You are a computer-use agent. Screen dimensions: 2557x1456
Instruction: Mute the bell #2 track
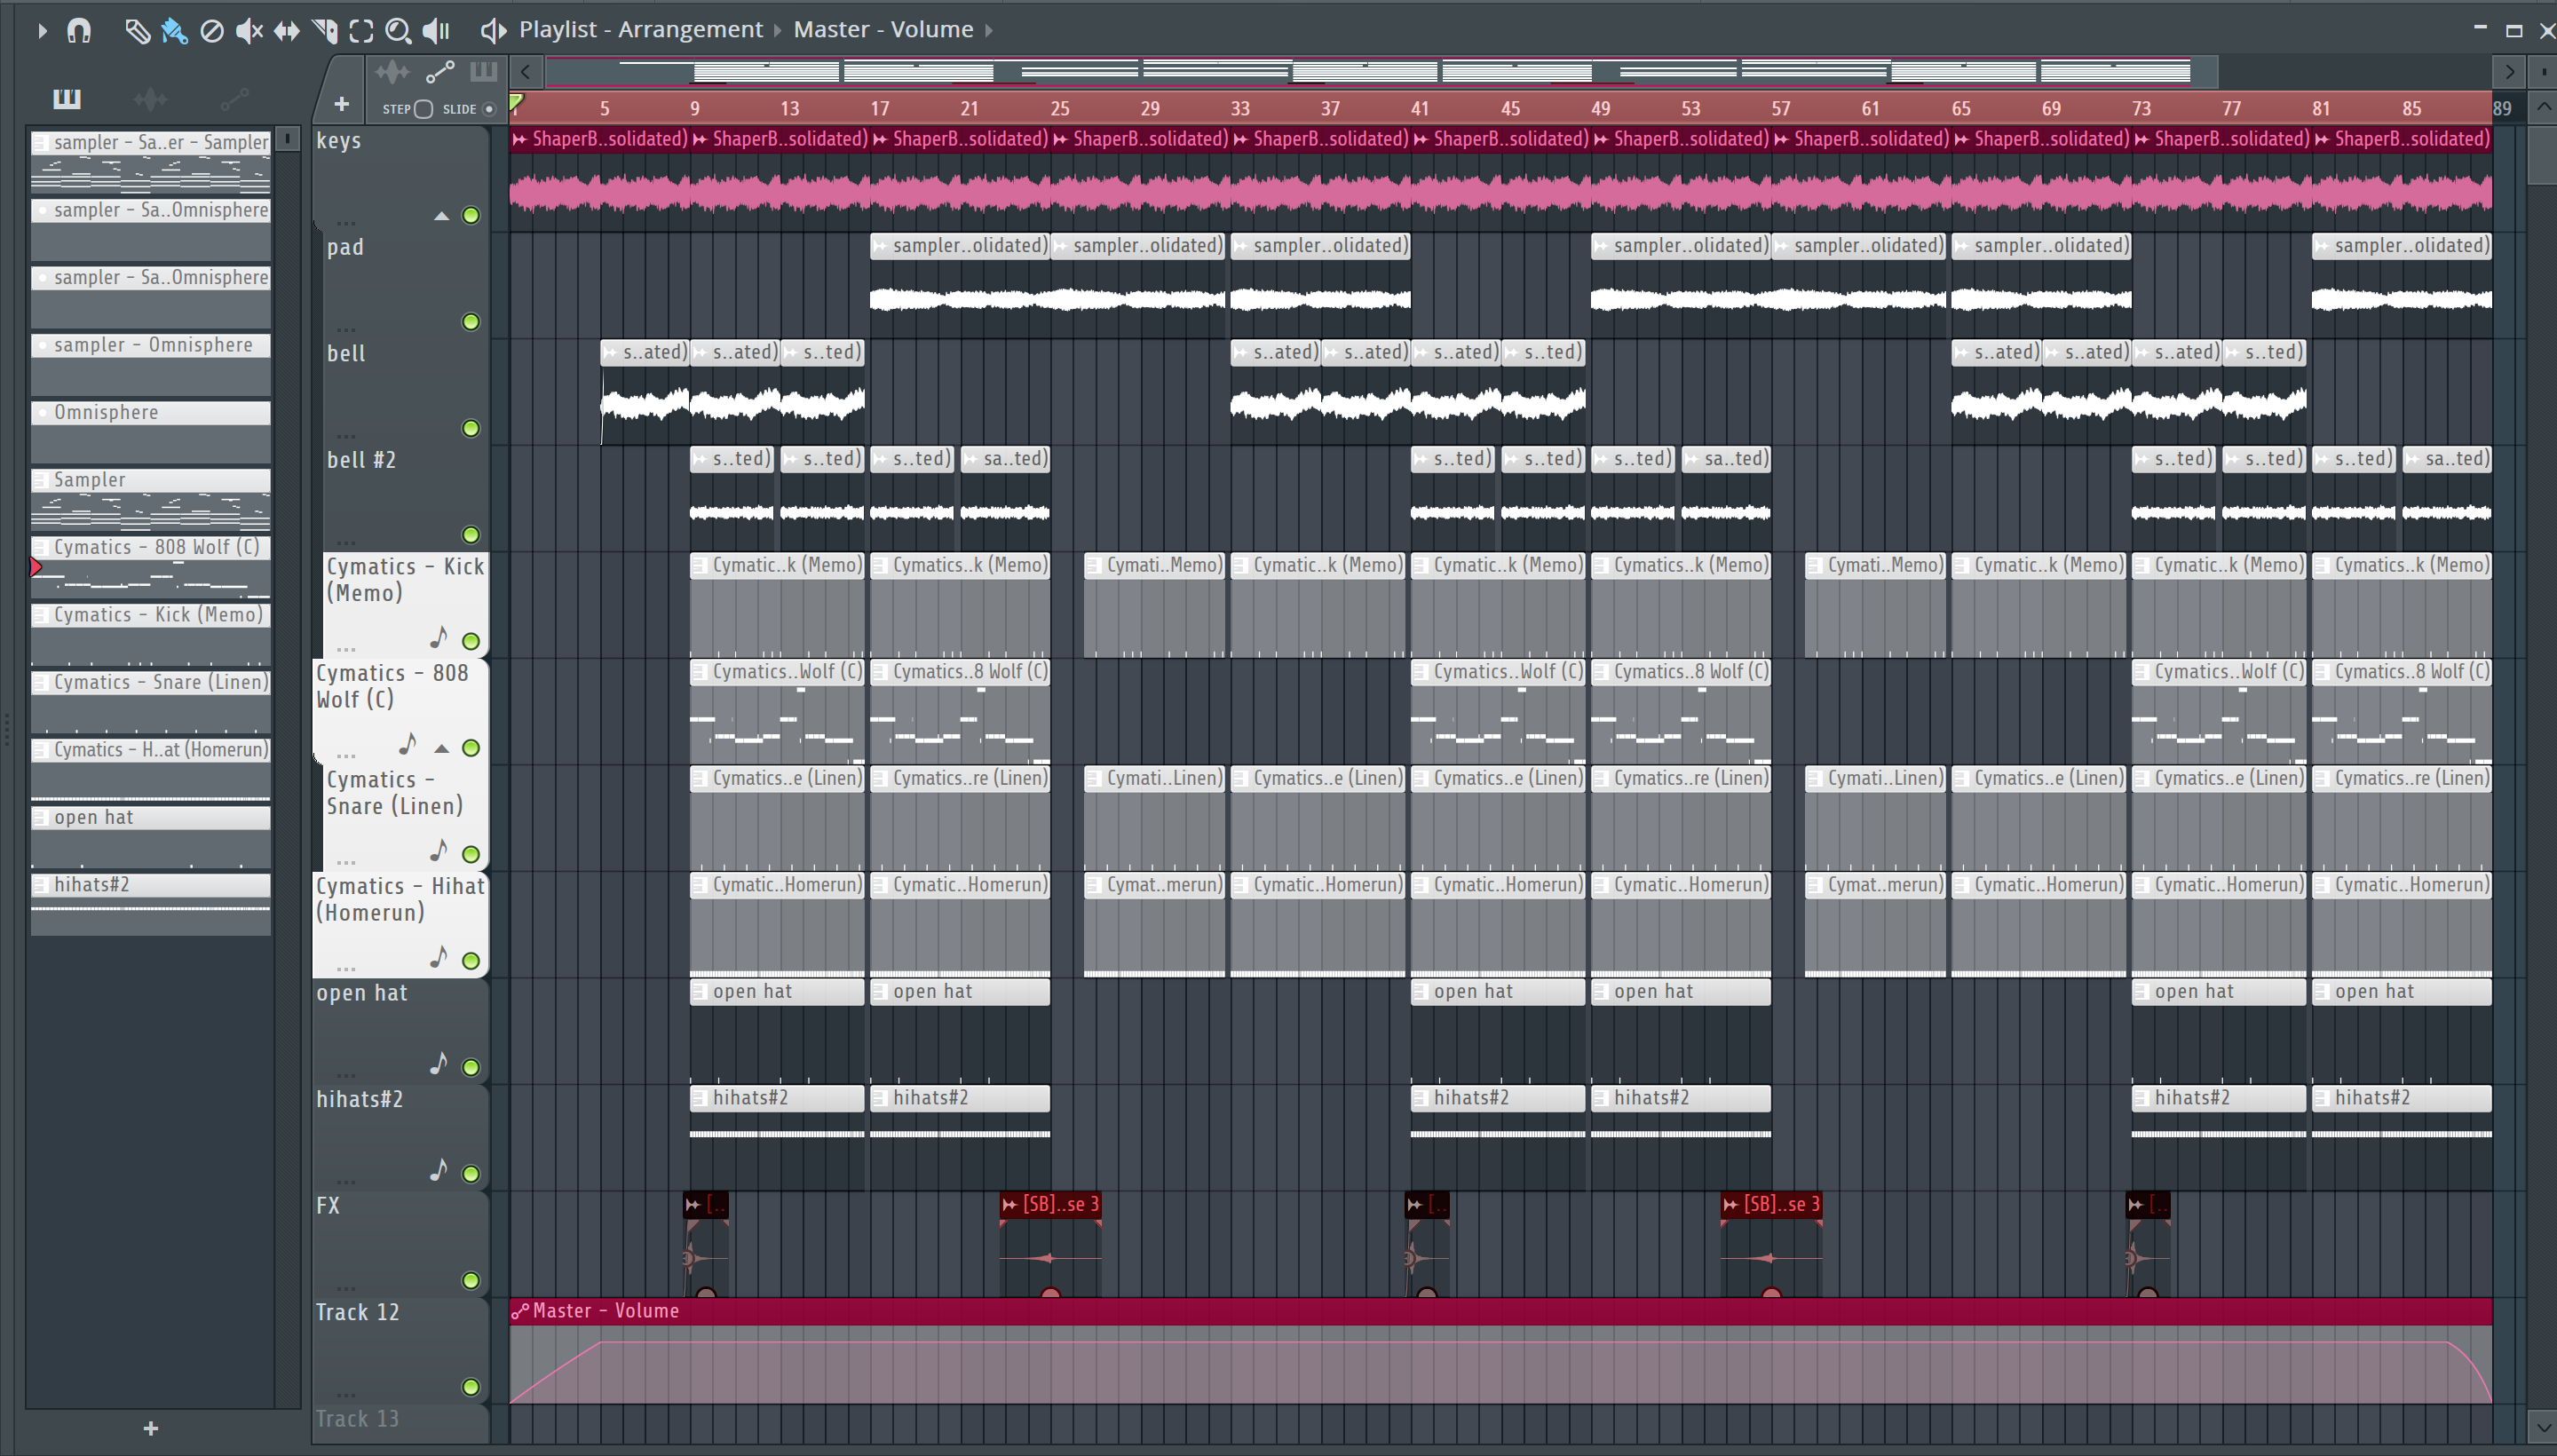tap(471, 535)
